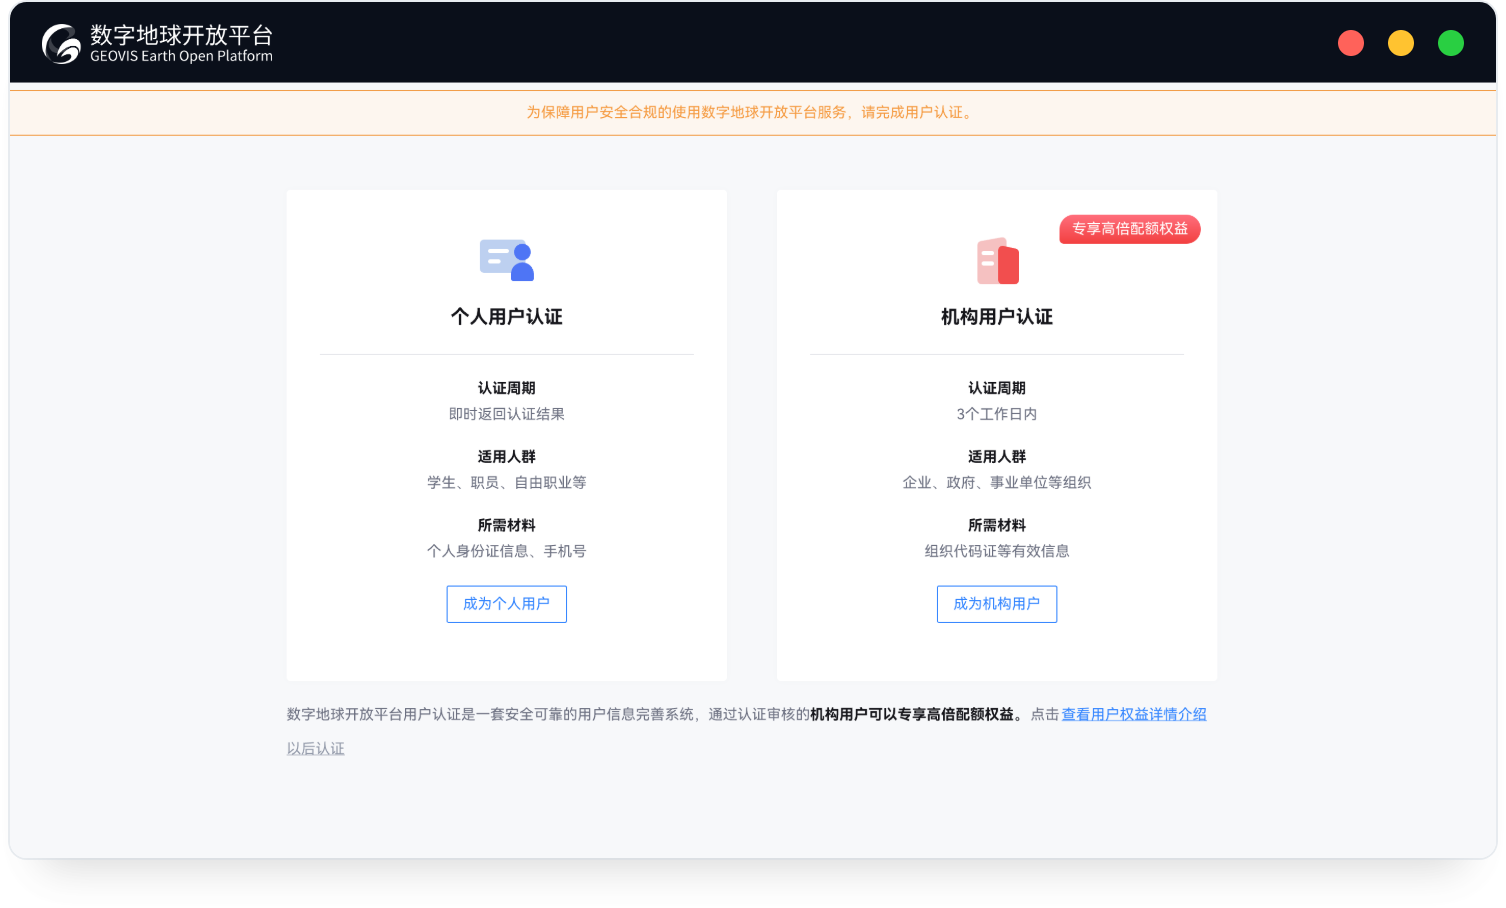Click 认证周期 label in the personal card
The width and height of the screenshot is (1506, 908).
click(x=507, y=388)
